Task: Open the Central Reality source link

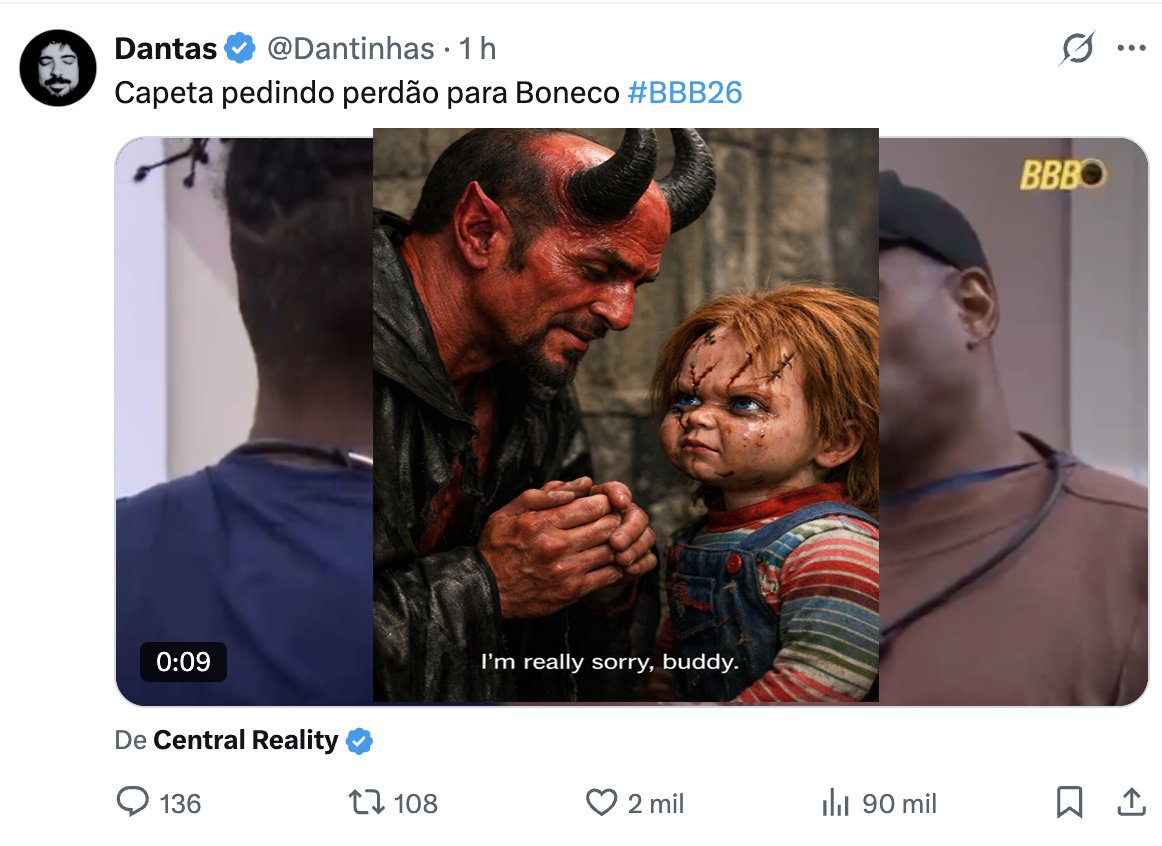Action: click(x=245, y=741)
